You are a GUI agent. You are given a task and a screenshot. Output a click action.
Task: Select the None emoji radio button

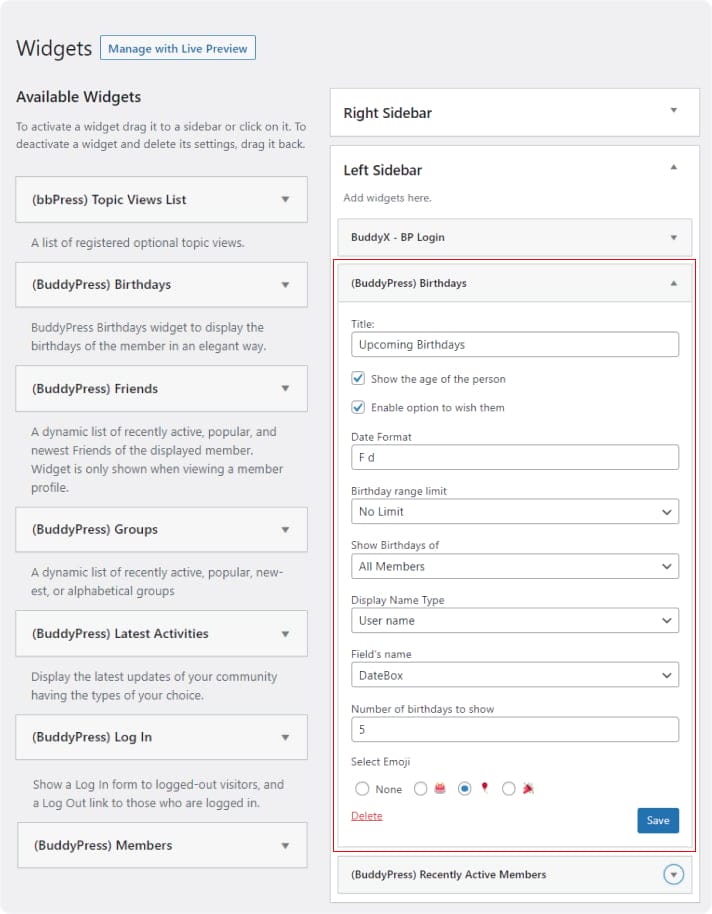click(x=362, y=789)
